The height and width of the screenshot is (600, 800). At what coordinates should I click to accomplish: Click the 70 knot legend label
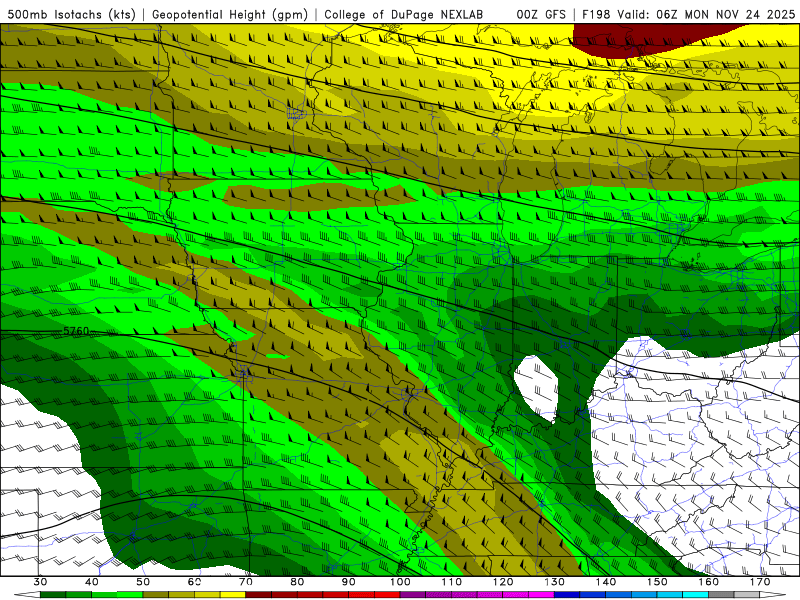point(246,582)
